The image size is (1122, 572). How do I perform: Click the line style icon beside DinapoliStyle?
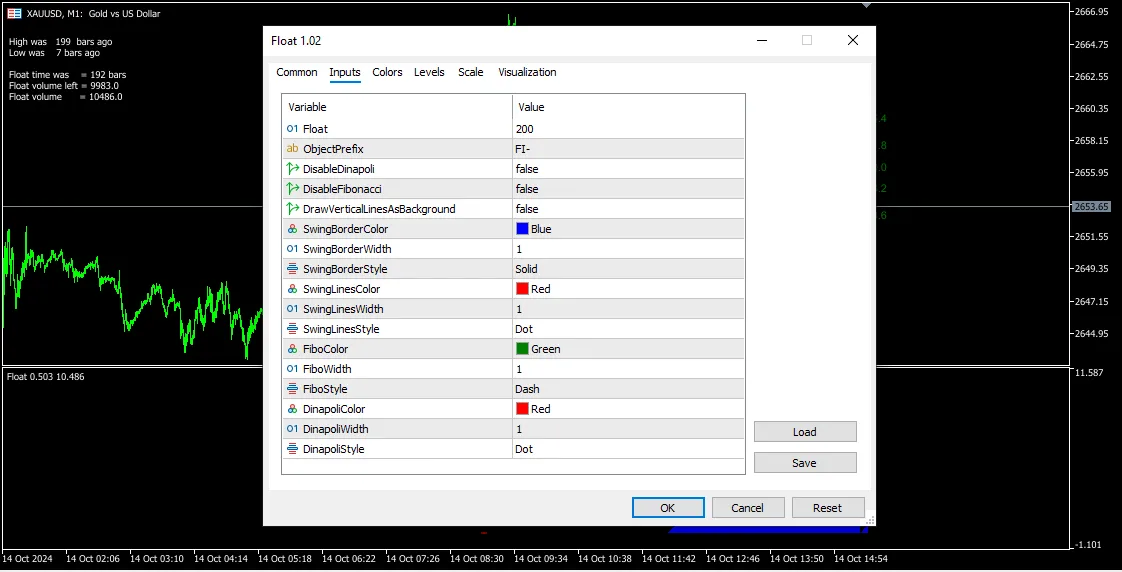(292, 450)
